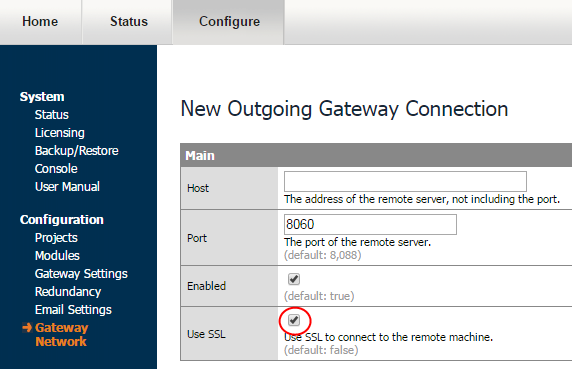The image size is (572, 369).
Task: Switch to the Status tab
Action: click(129, 22)
